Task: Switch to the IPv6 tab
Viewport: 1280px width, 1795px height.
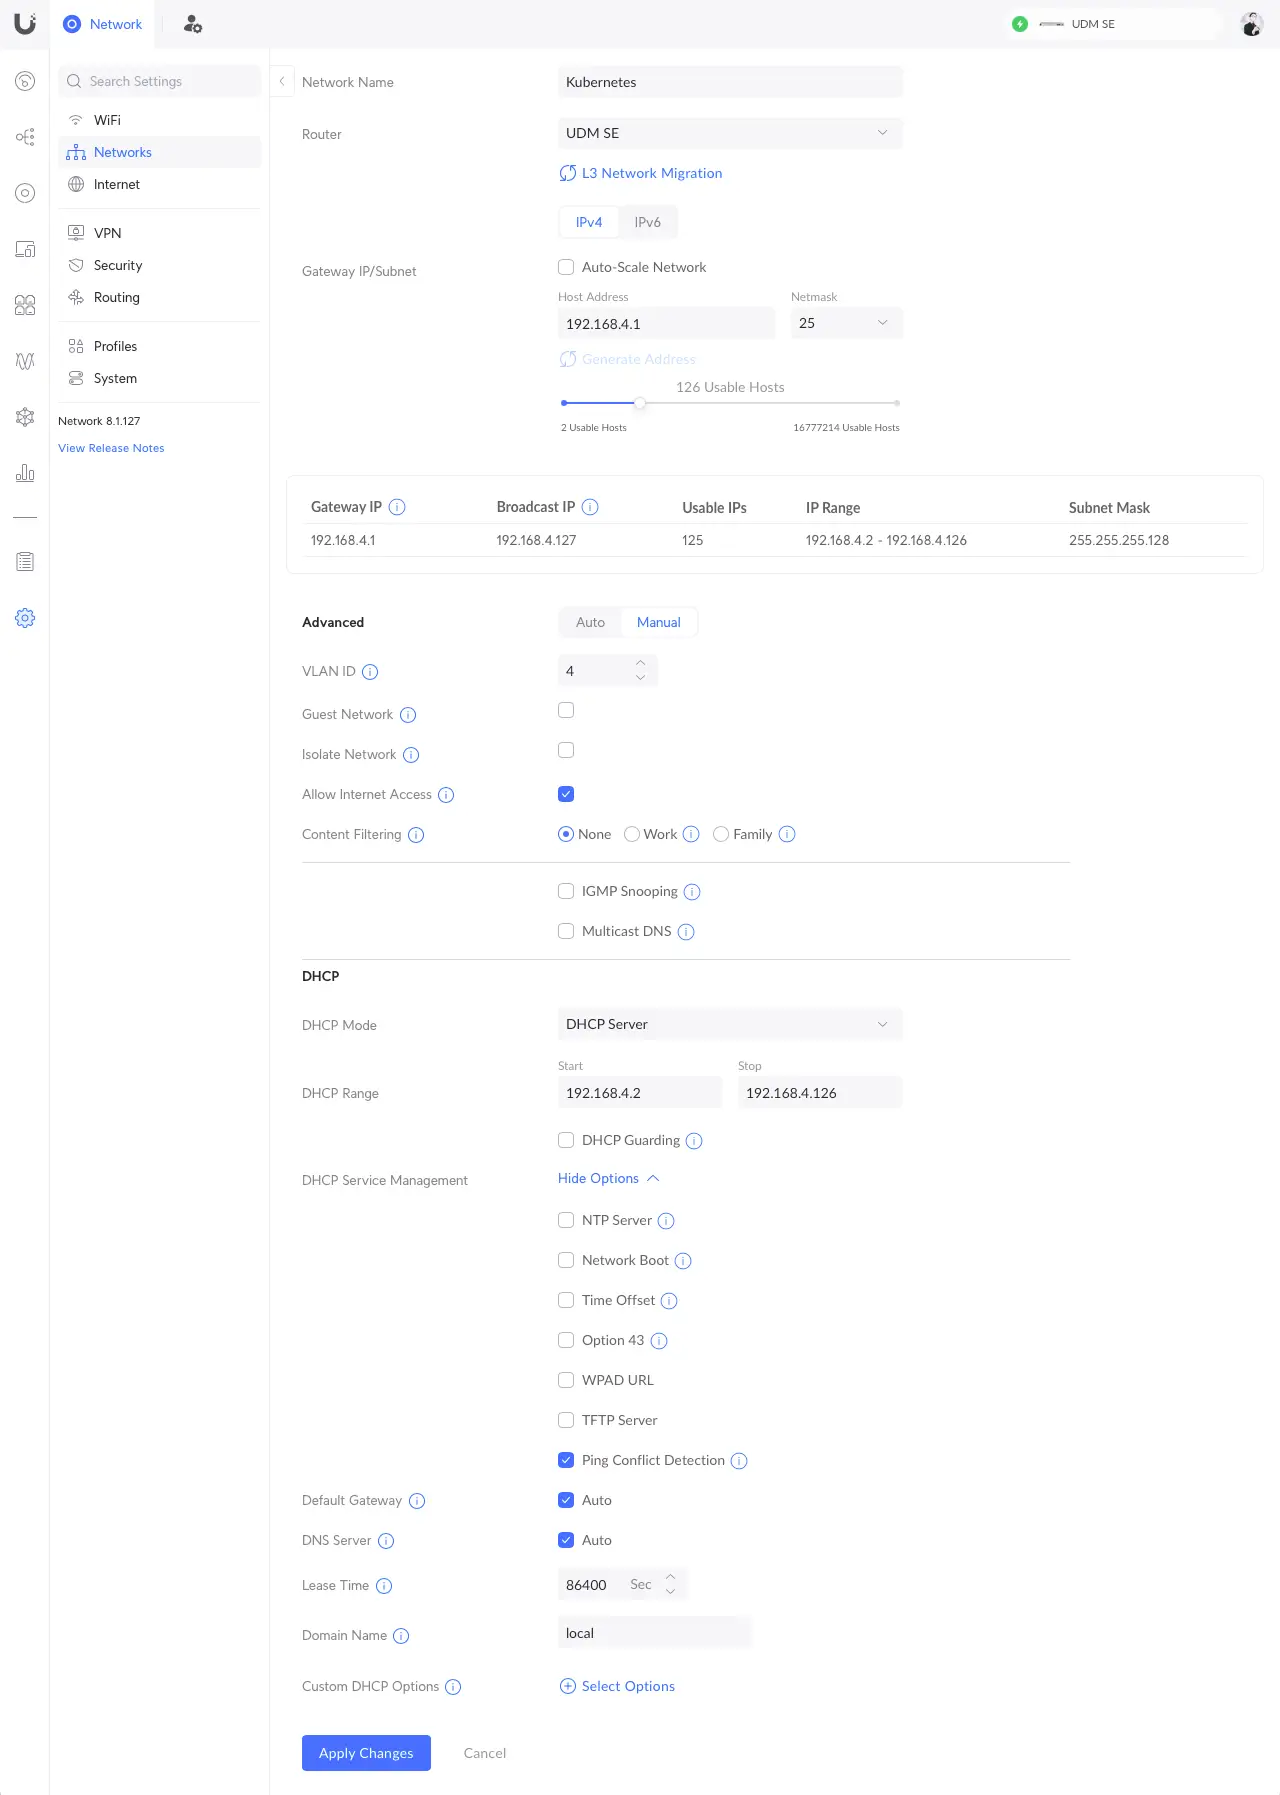Action: click(647, 222)
